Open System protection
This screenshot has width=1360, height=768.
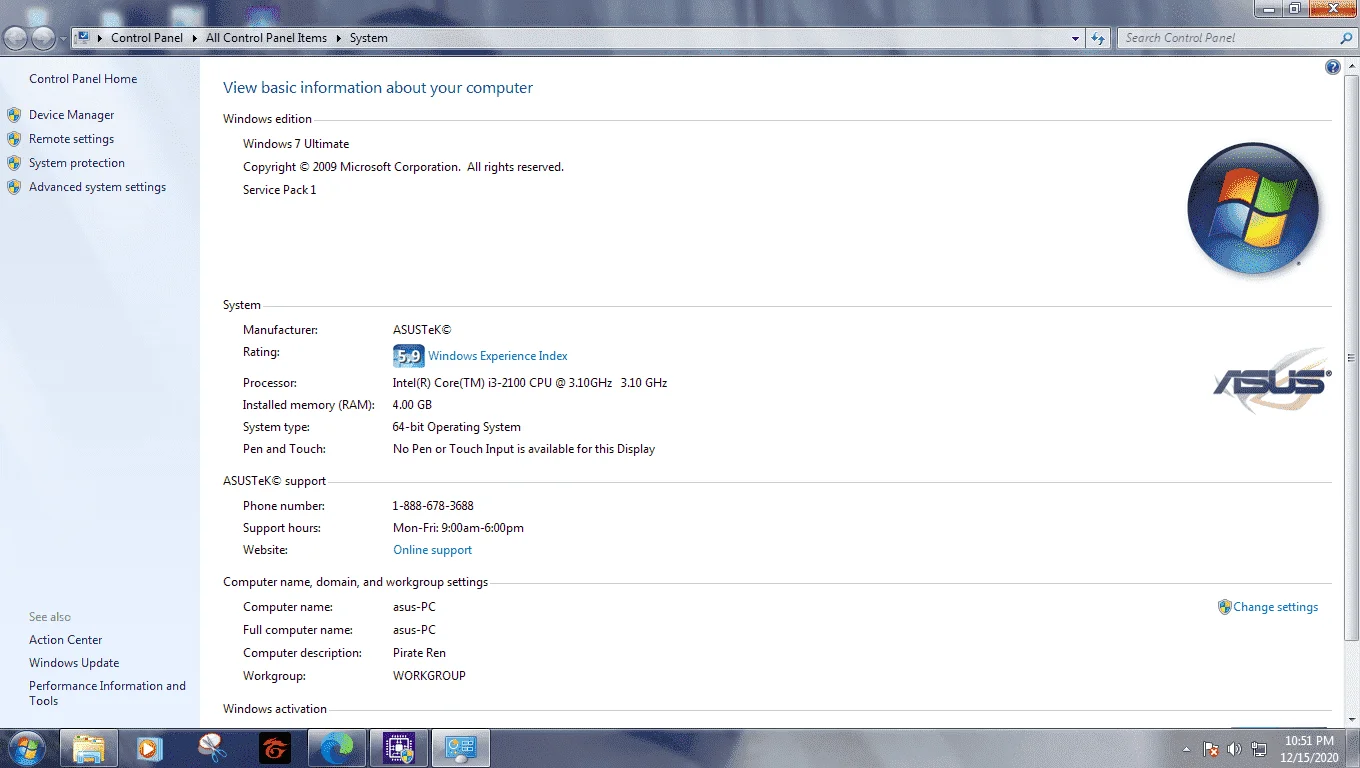pos(77,163)
